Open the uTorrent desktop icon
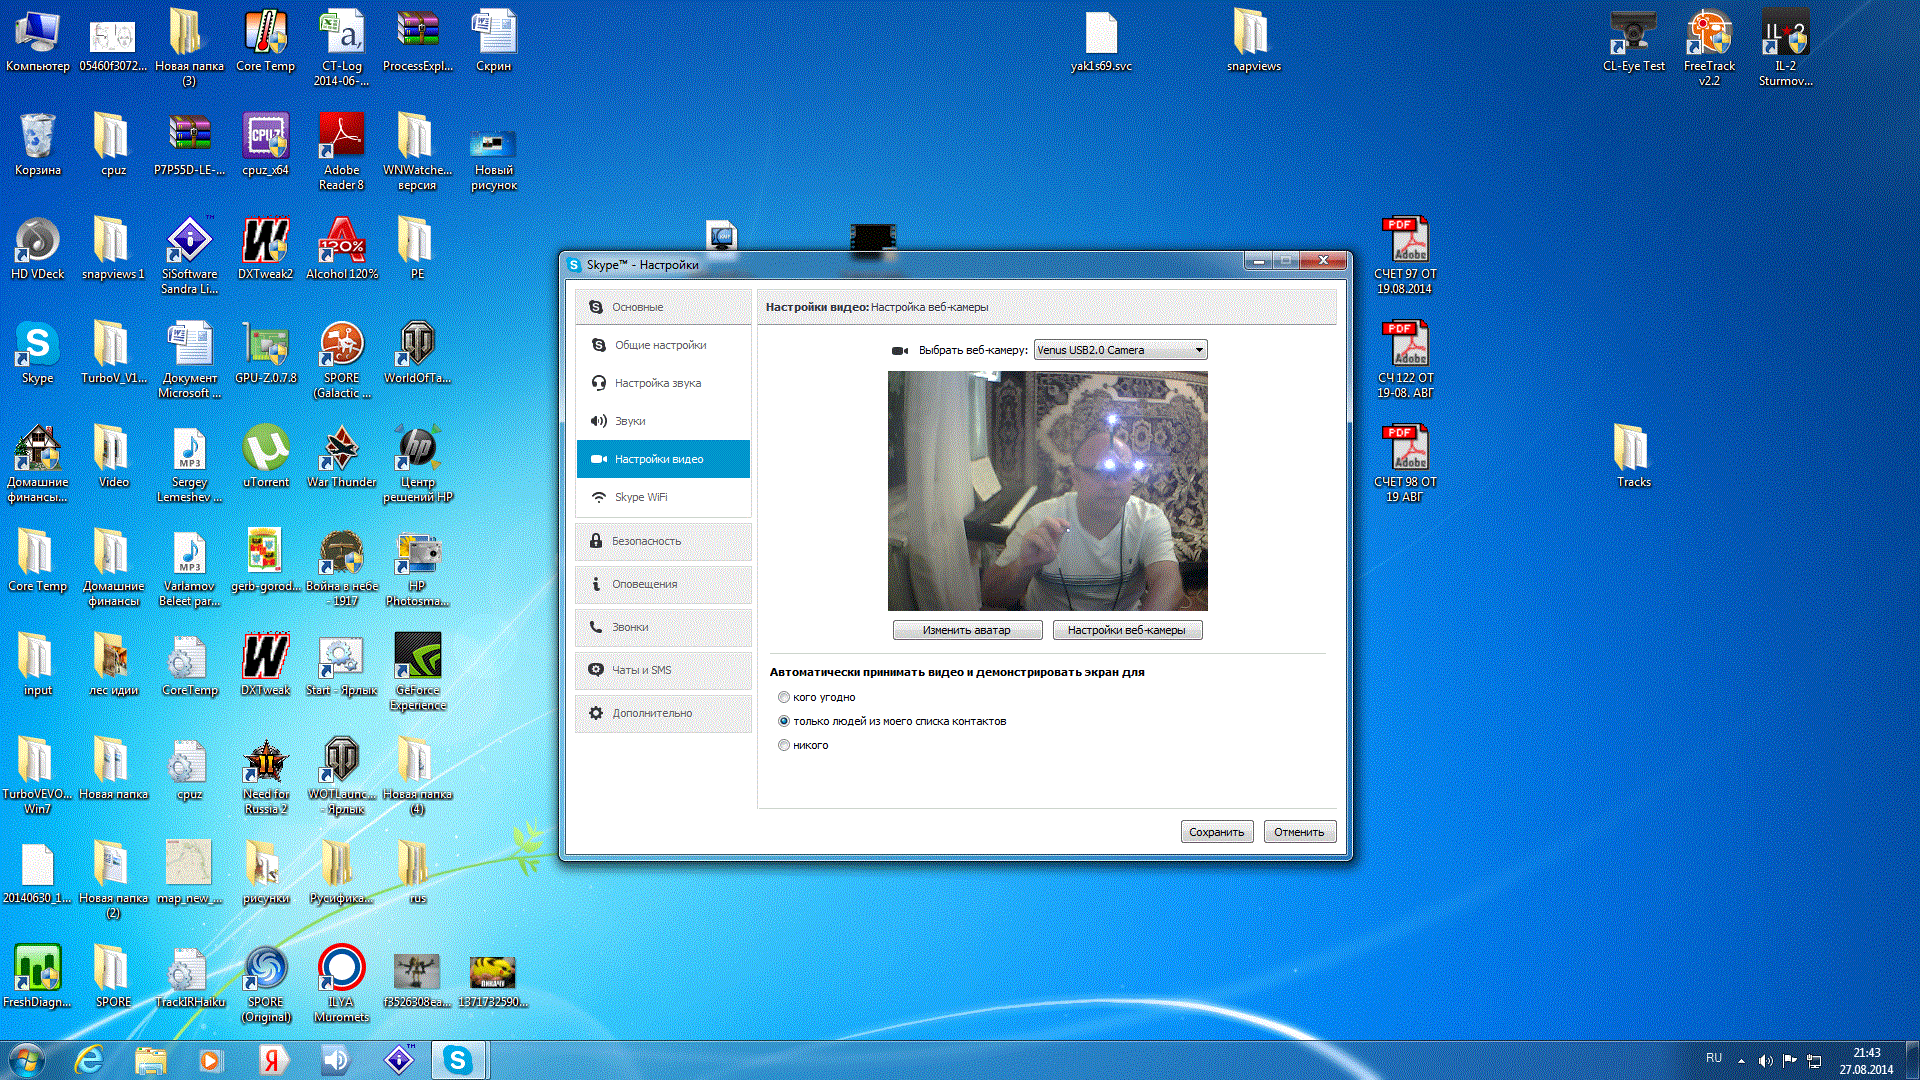Viewport: 1920px width, 1080px height. tap(265, 457)
